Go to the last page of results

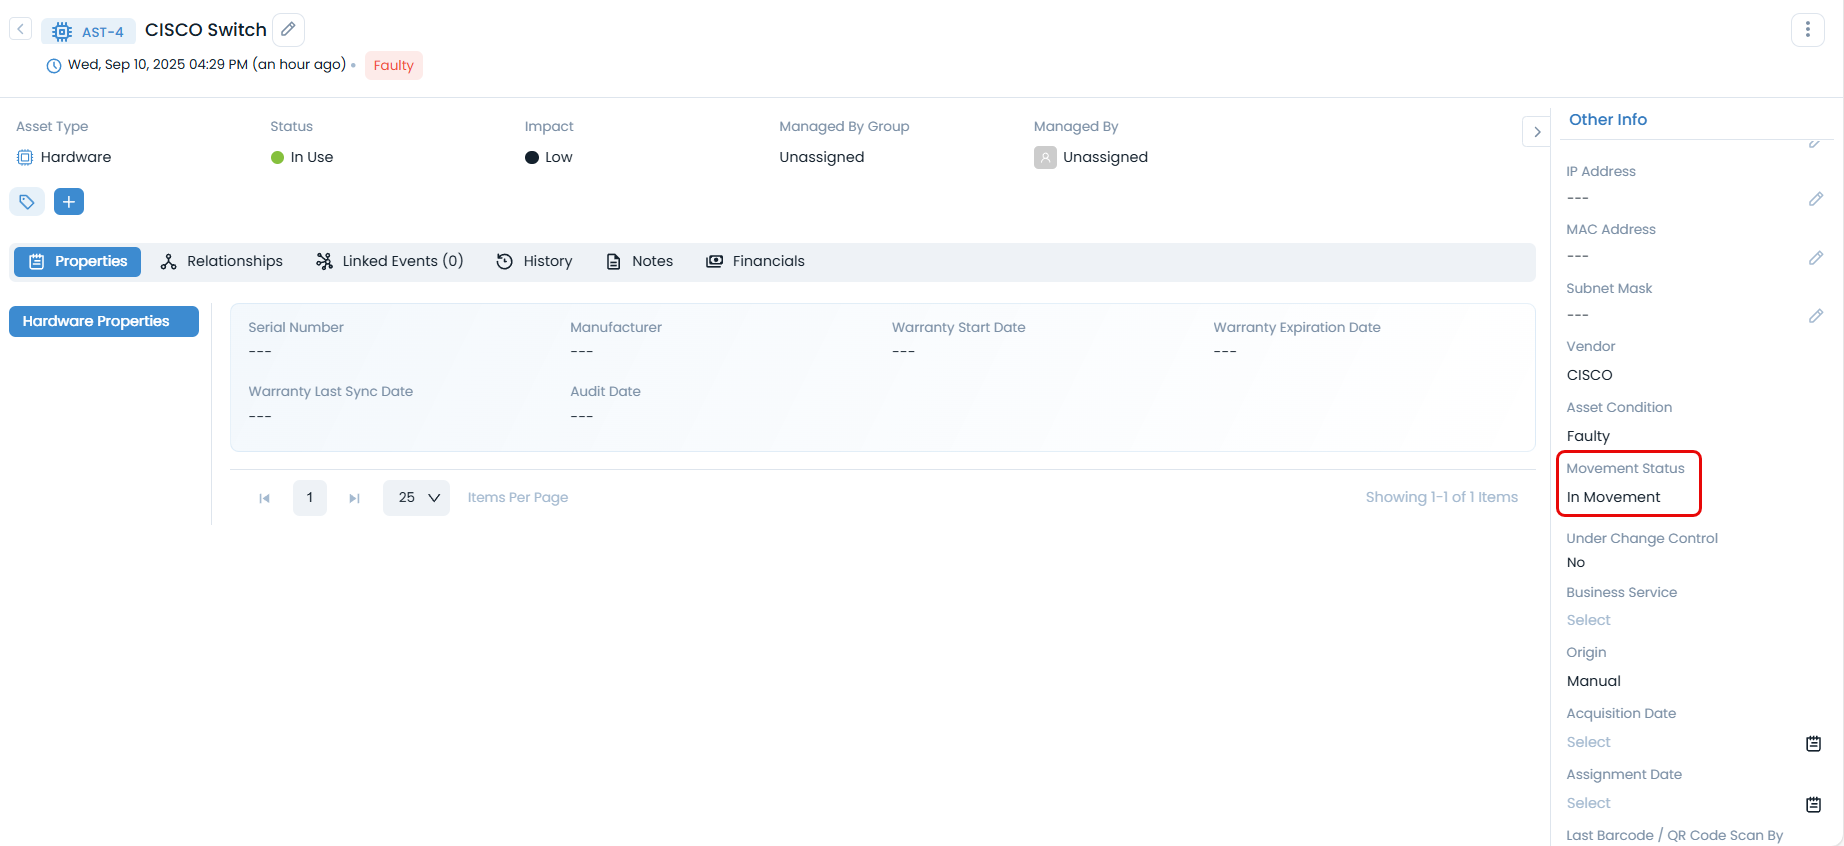(354, 498)
